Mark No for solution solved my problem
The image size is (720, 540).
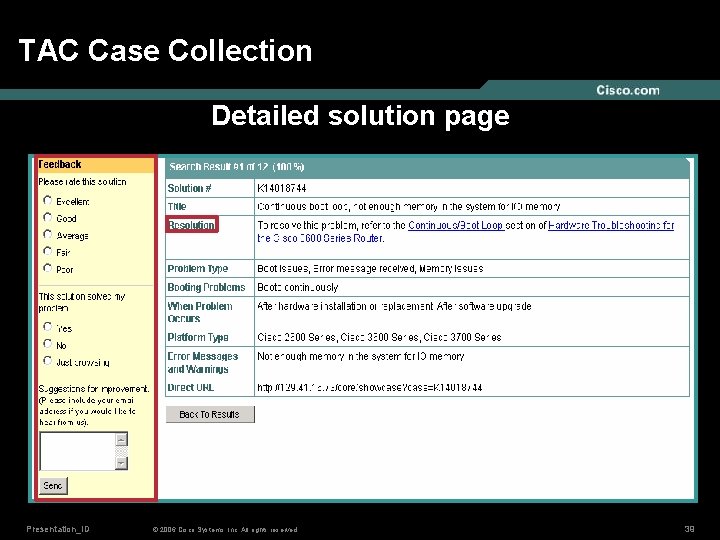click(x=47, y=343)
